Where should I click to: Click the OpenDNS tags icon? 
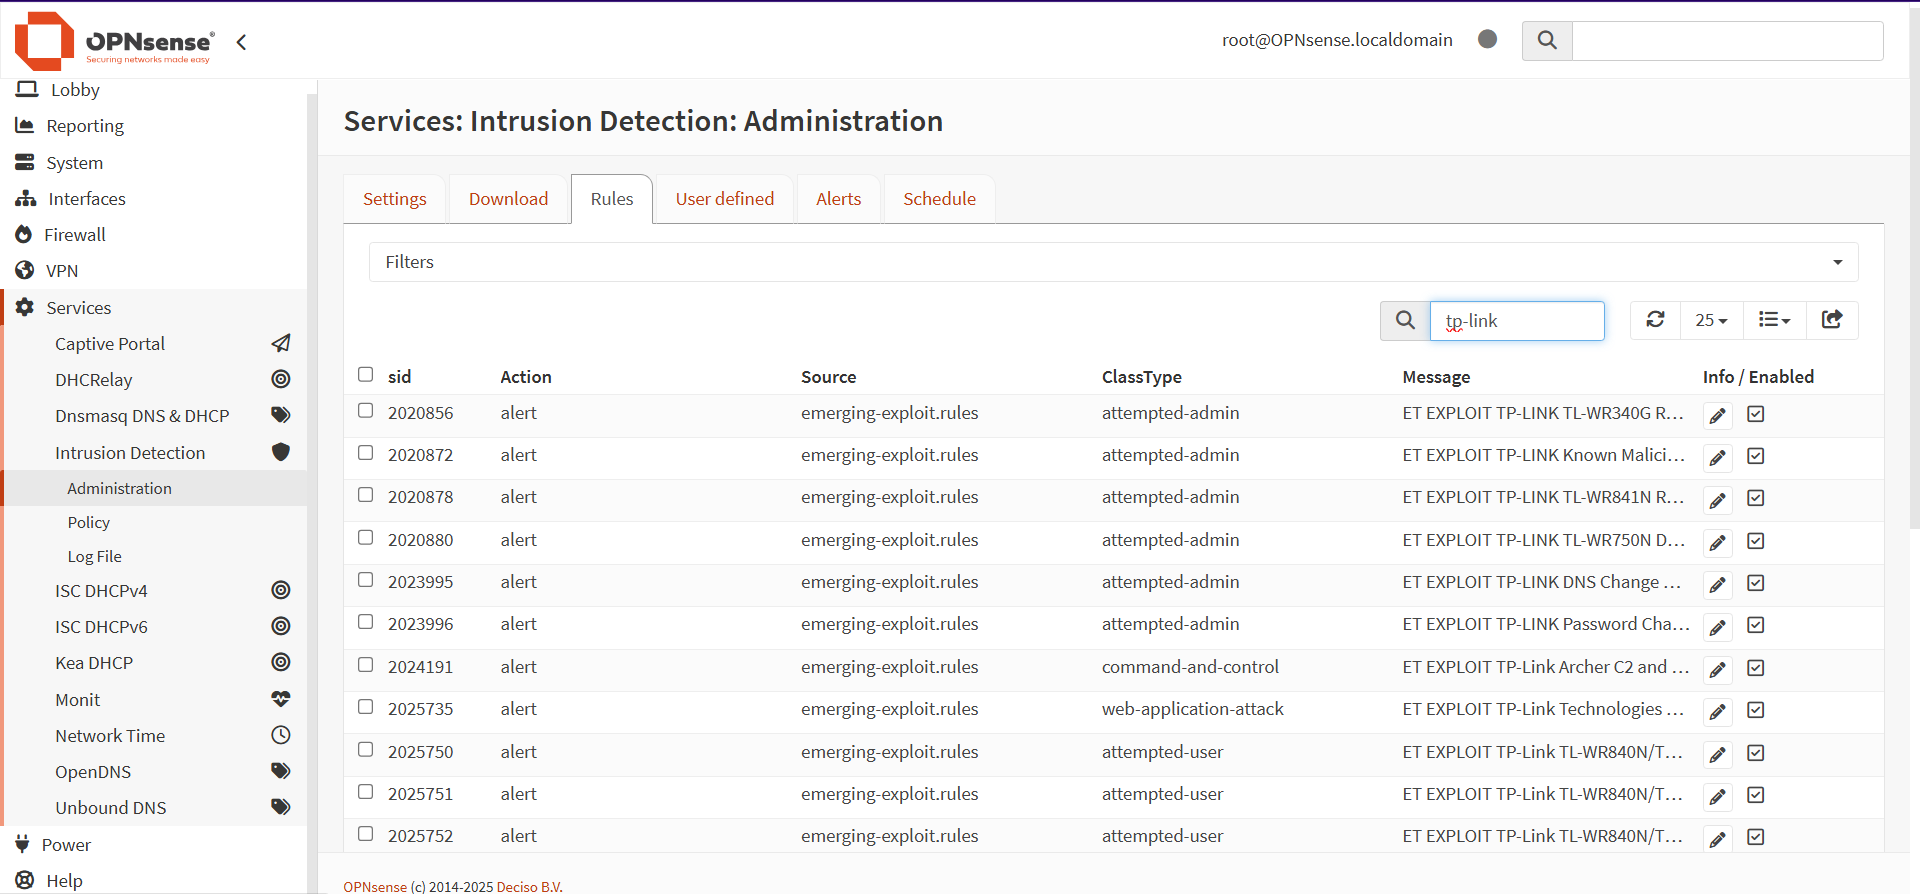tap(281, 771)
